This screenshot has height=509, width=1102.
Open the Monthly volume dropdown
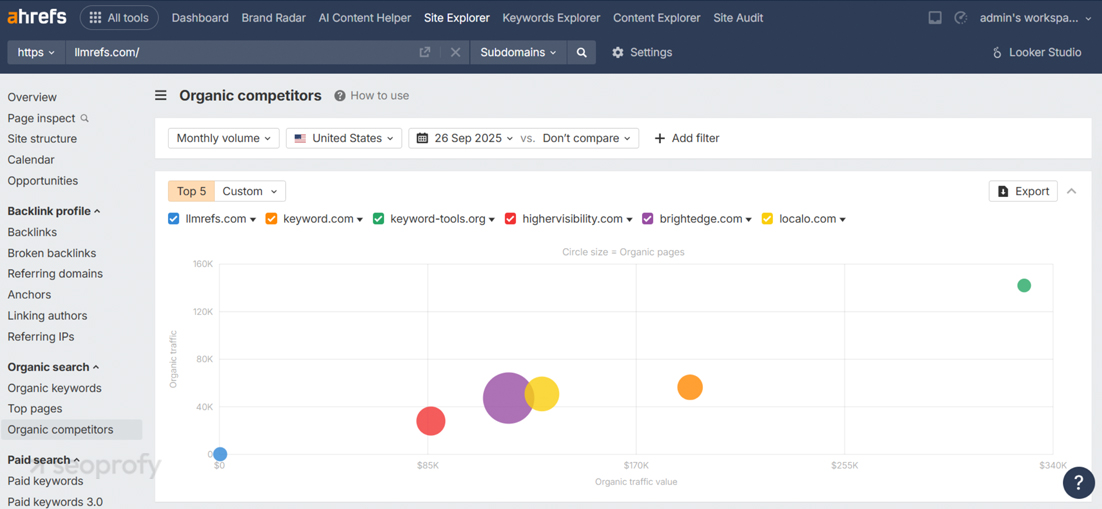click(x=223, y=138)
